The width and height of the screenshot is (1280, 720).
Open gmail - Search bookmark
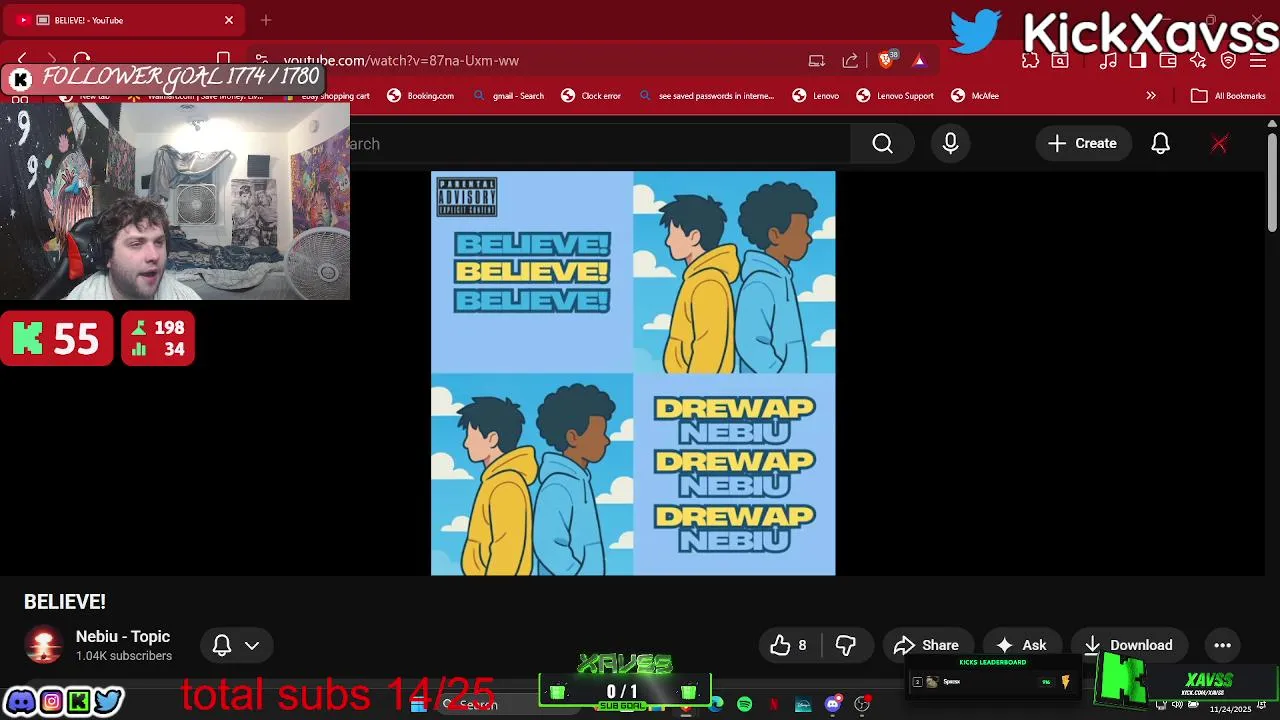[508, 96]
